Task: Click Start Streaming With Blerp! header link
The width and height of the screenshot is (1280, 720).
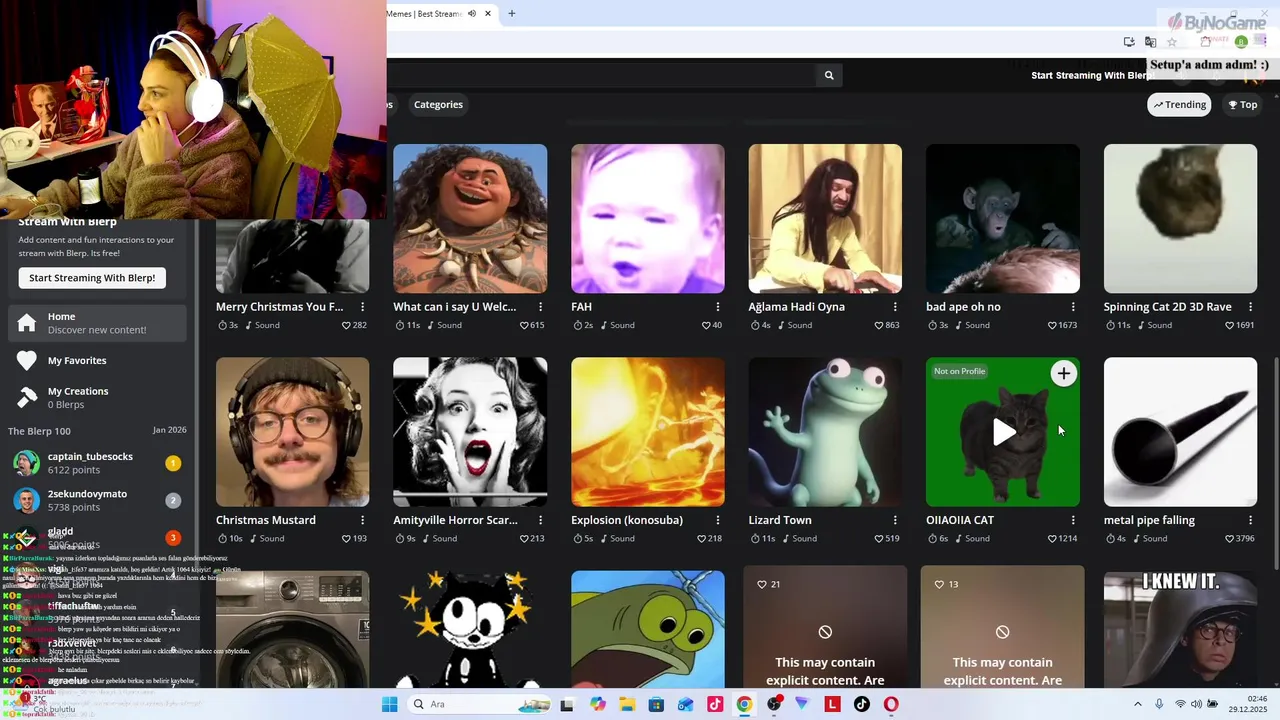Action: coord(1093,75)
